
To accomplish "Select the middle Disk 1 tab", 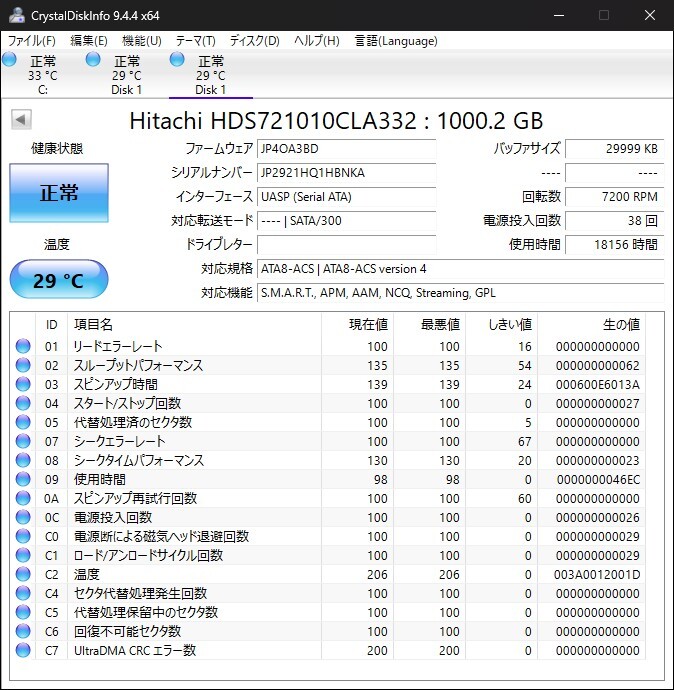I will [126, 75].
